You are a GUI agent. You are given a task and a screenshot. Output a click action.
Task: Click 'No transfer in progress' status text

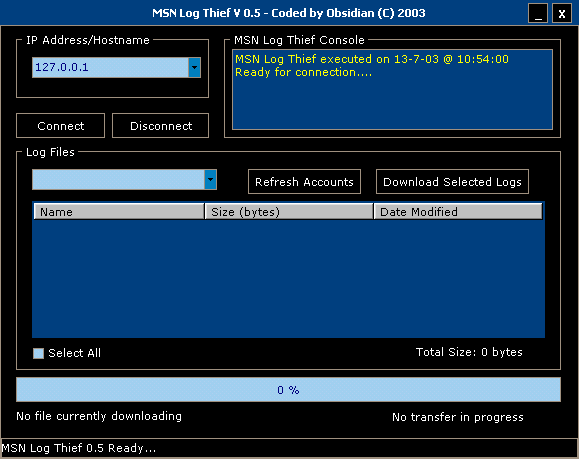pos(458,417)
